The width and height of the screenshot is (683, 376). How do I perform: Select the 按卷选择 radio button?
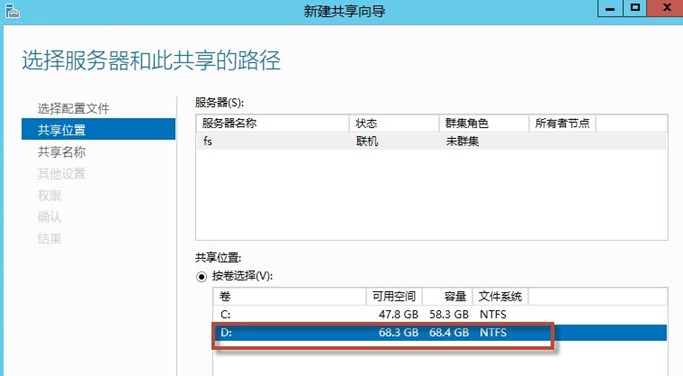[x=201, y=276]
